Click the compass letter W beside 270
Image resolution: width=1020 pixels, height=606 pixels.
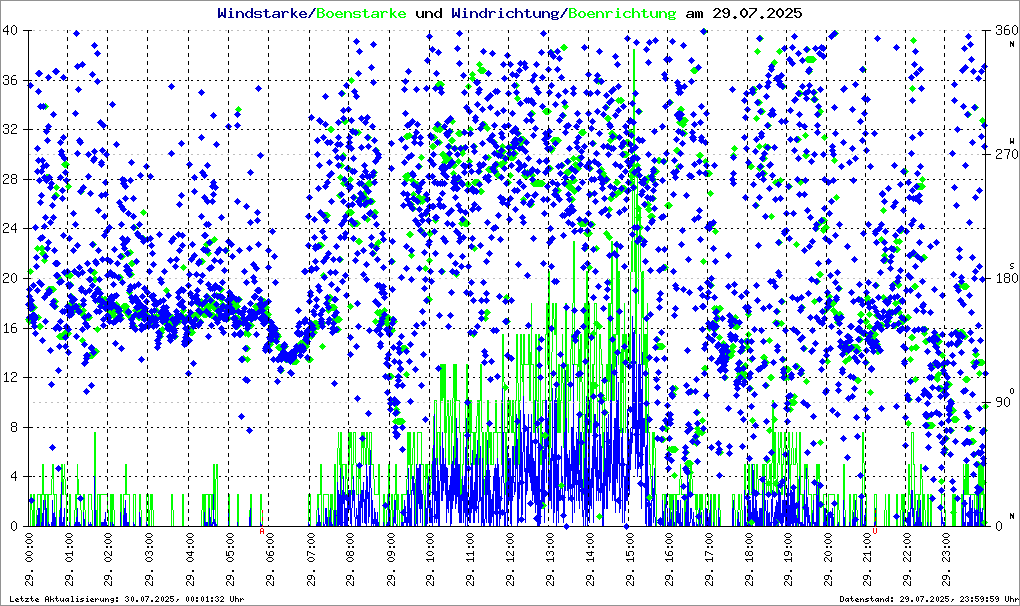point(1012,141)
